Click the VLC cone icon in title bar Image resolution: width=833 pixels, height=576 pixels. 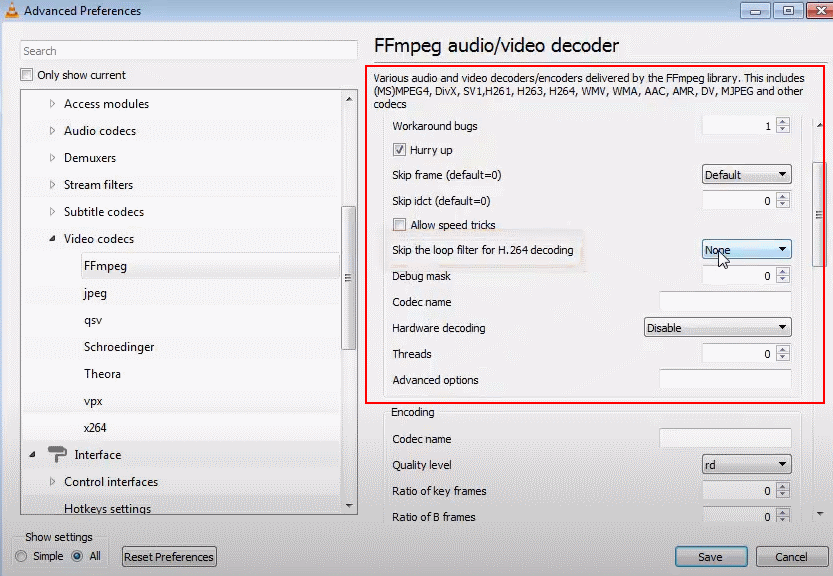click(x=12, y=11)
